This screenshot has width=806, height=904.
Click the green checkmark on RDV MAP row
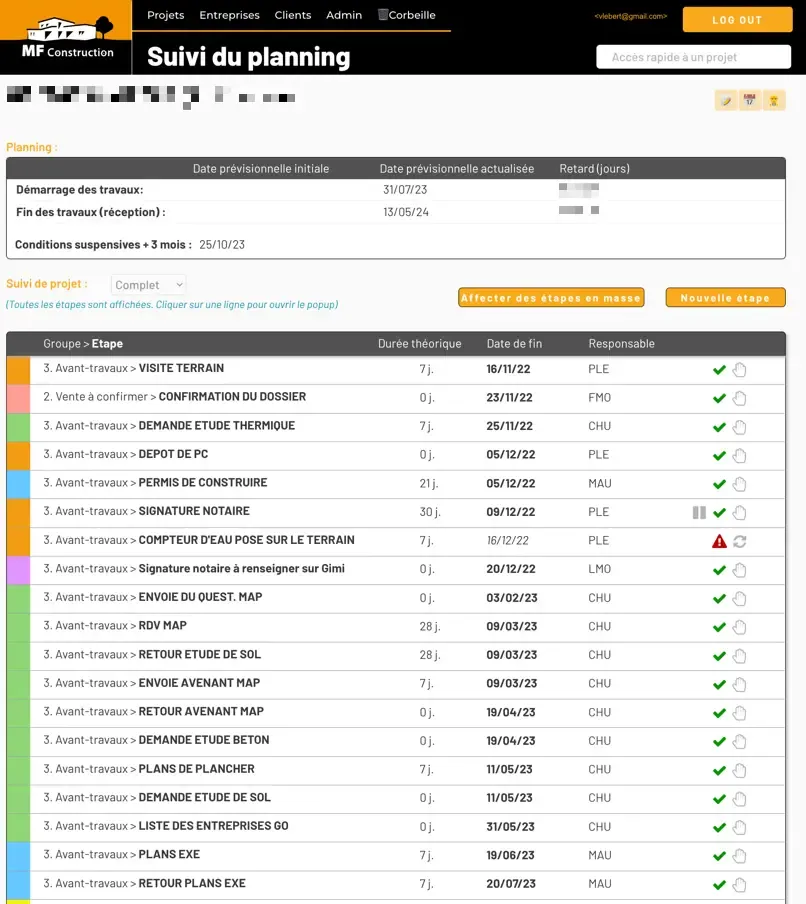coord(719,627)
